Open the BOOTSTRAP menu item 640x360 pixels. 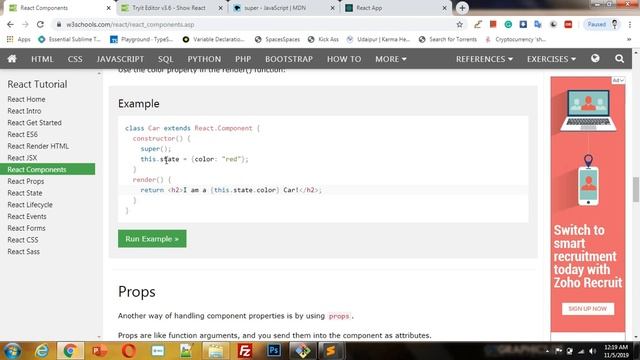289,59
